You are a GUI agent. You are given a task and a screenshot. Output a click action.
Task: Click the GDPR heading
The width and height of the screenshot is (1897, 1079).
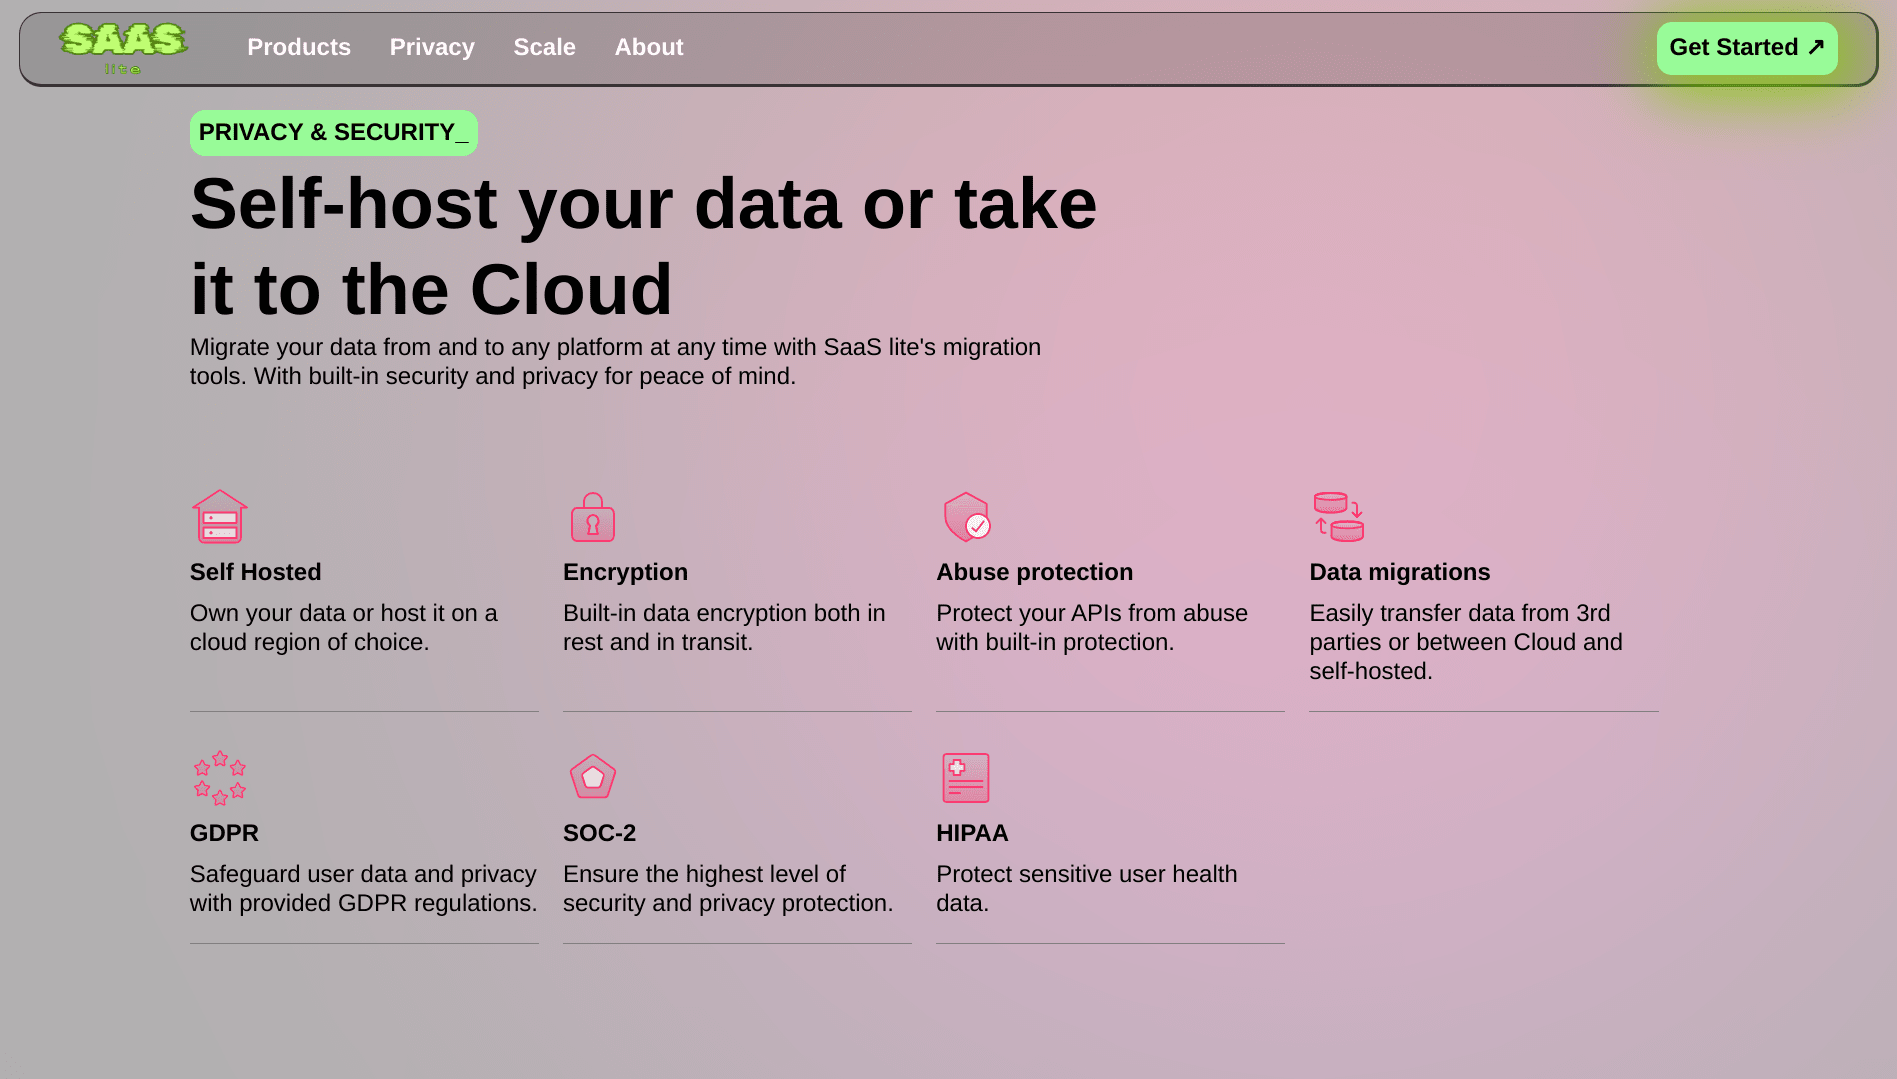click(x=224, y=833)
